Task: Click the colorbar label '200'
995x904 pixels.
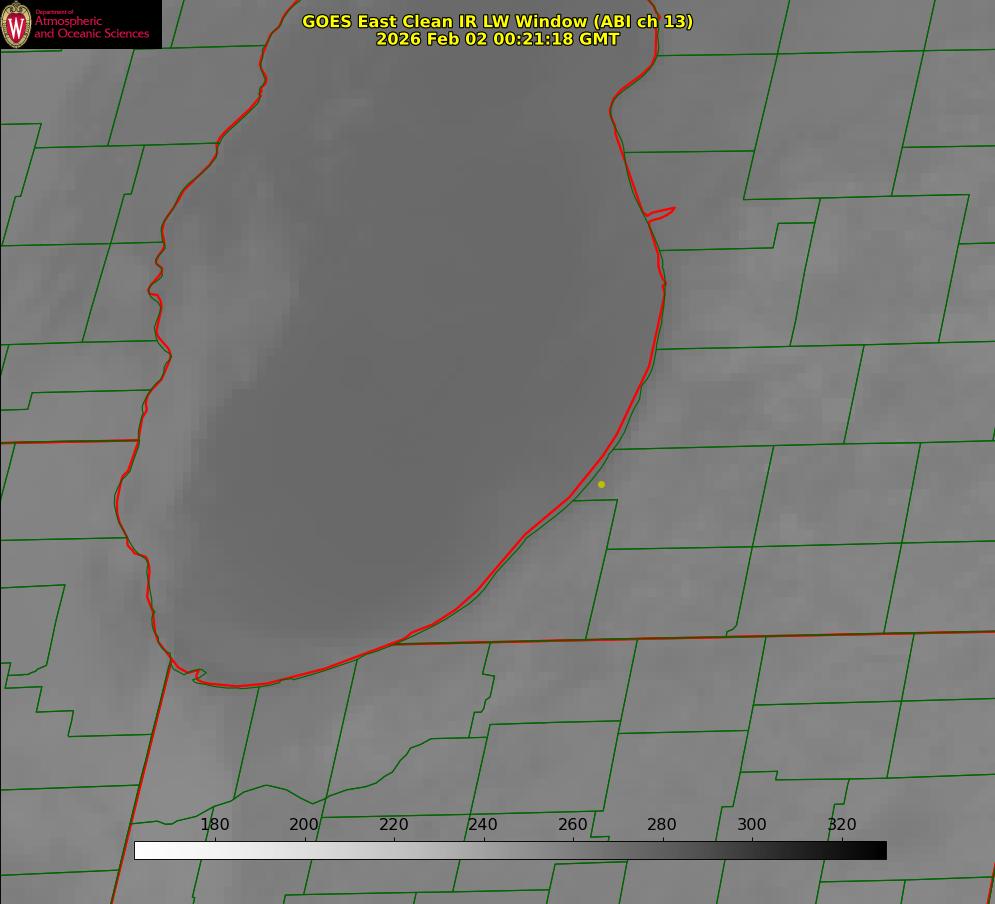Action: click(304, 824)
